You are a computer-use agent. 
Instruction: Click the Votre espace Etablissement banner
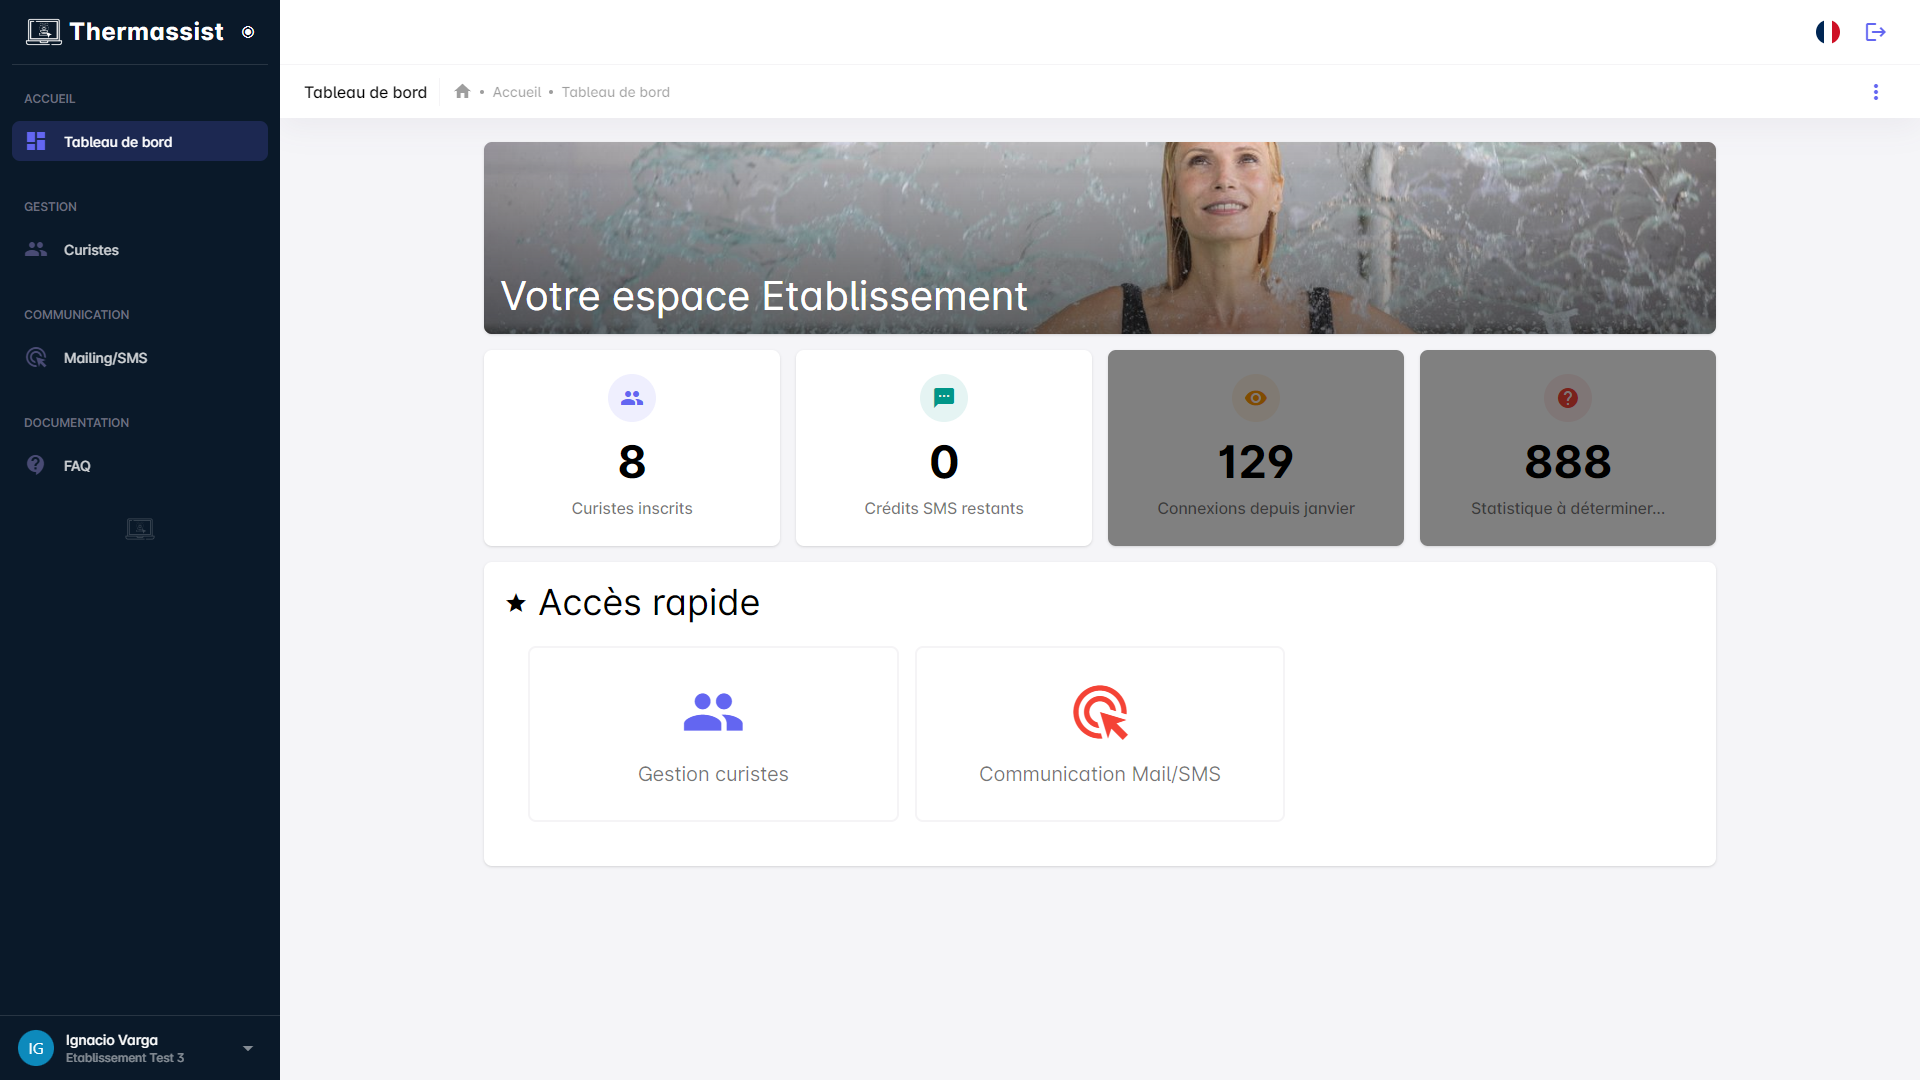1099,238
